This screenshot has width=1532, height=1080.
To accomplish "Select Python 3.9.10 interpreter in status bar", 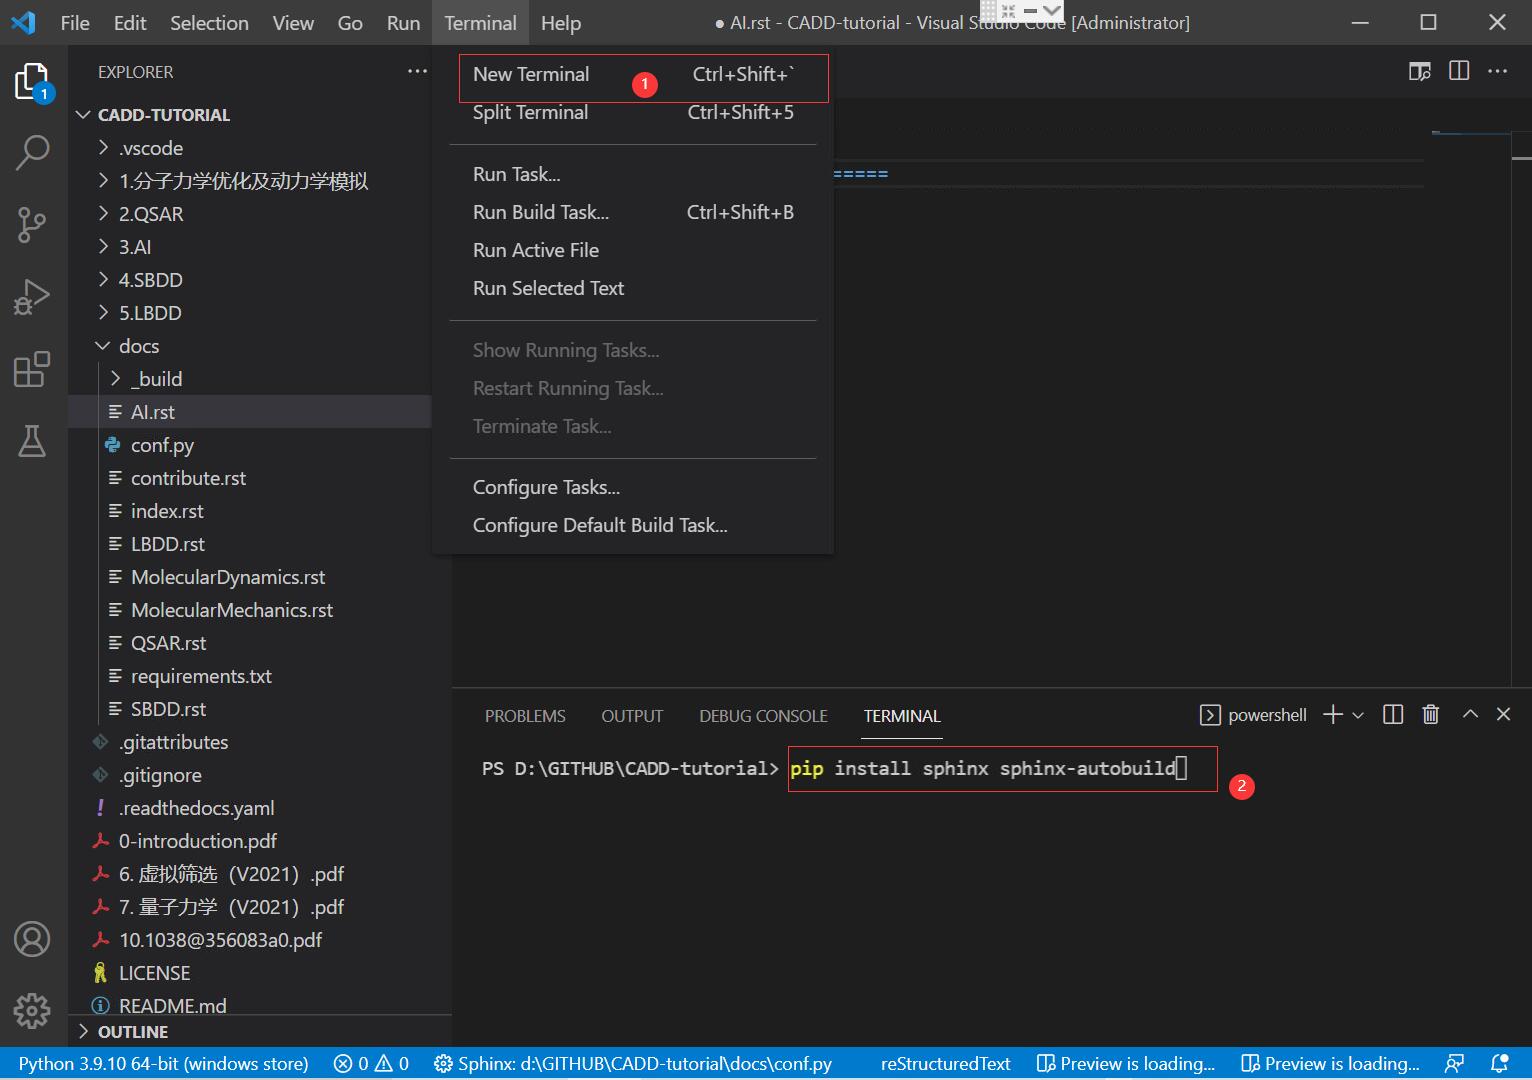I will pos(163,1063).
